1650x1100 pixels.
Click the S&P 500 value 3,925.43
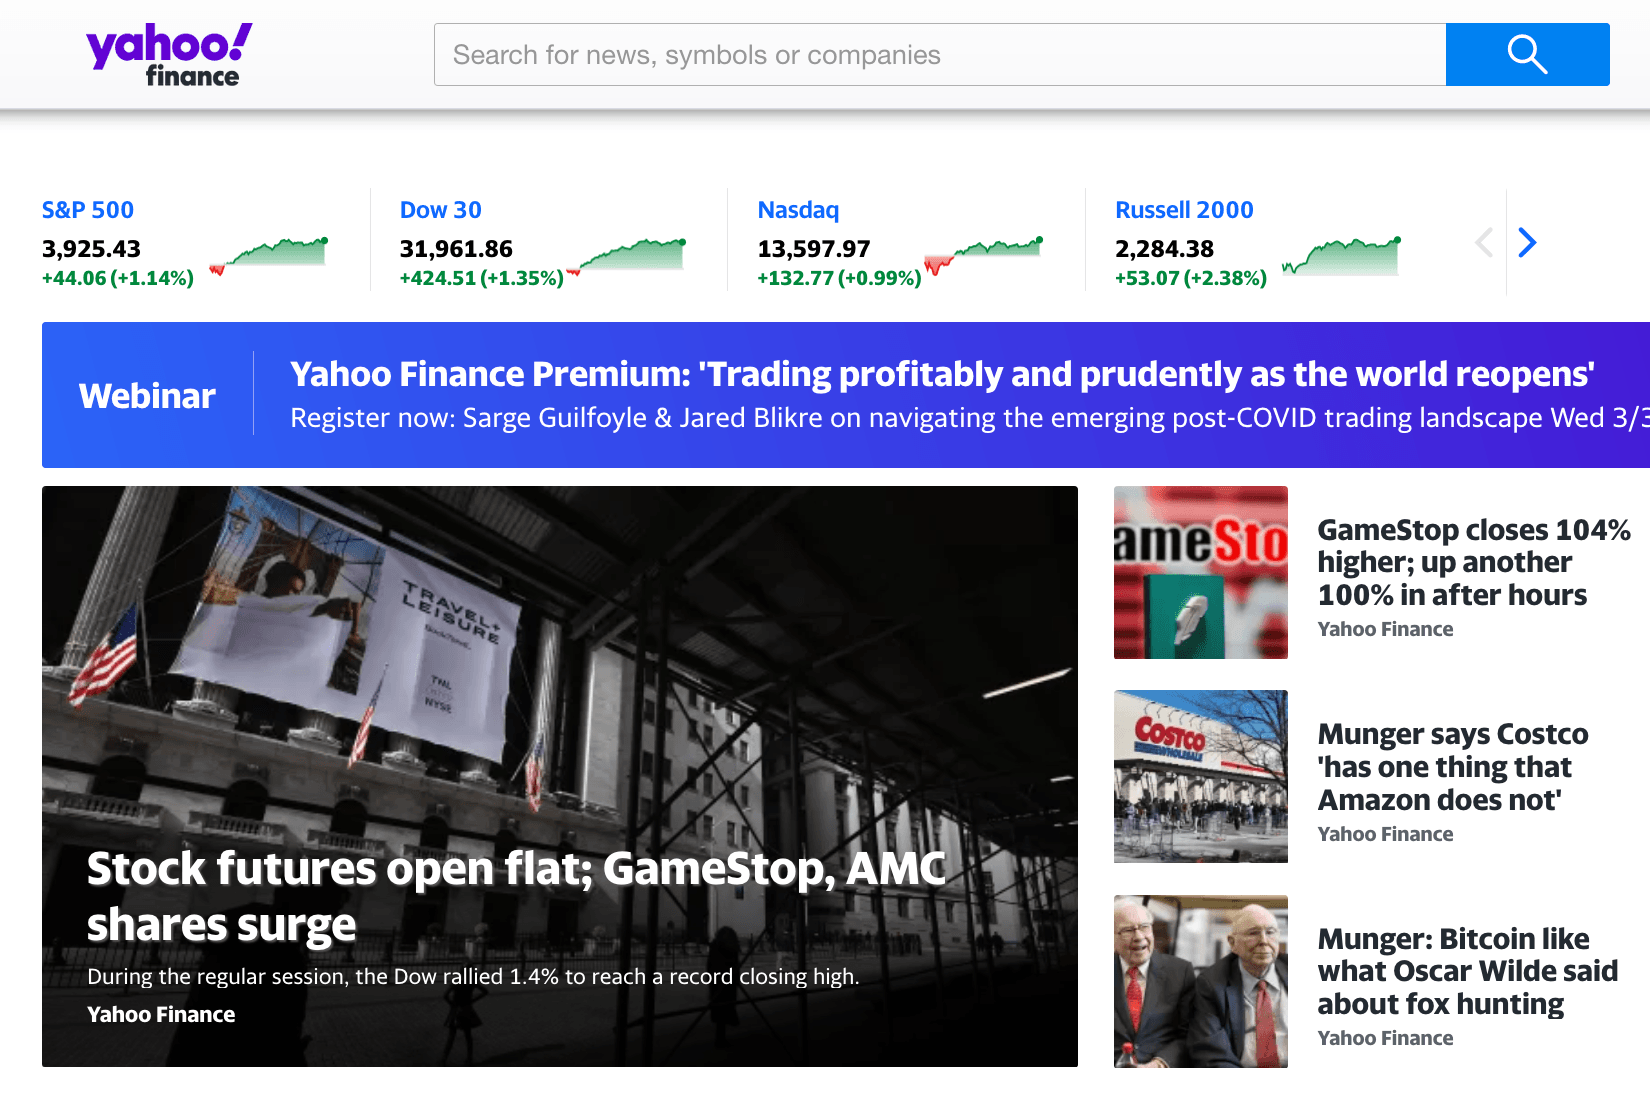tap(91, 249)
